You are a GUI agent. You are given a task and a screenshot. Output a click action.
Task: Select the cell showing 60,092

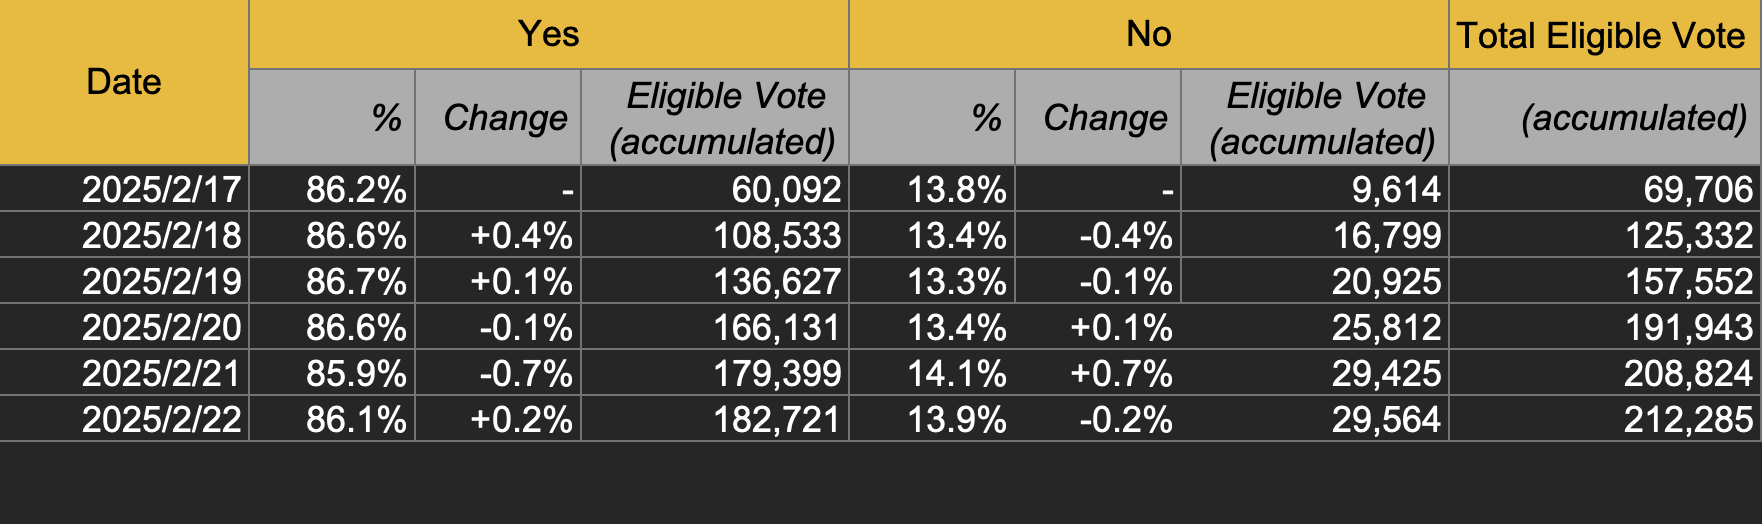click(x=786, y=189)
